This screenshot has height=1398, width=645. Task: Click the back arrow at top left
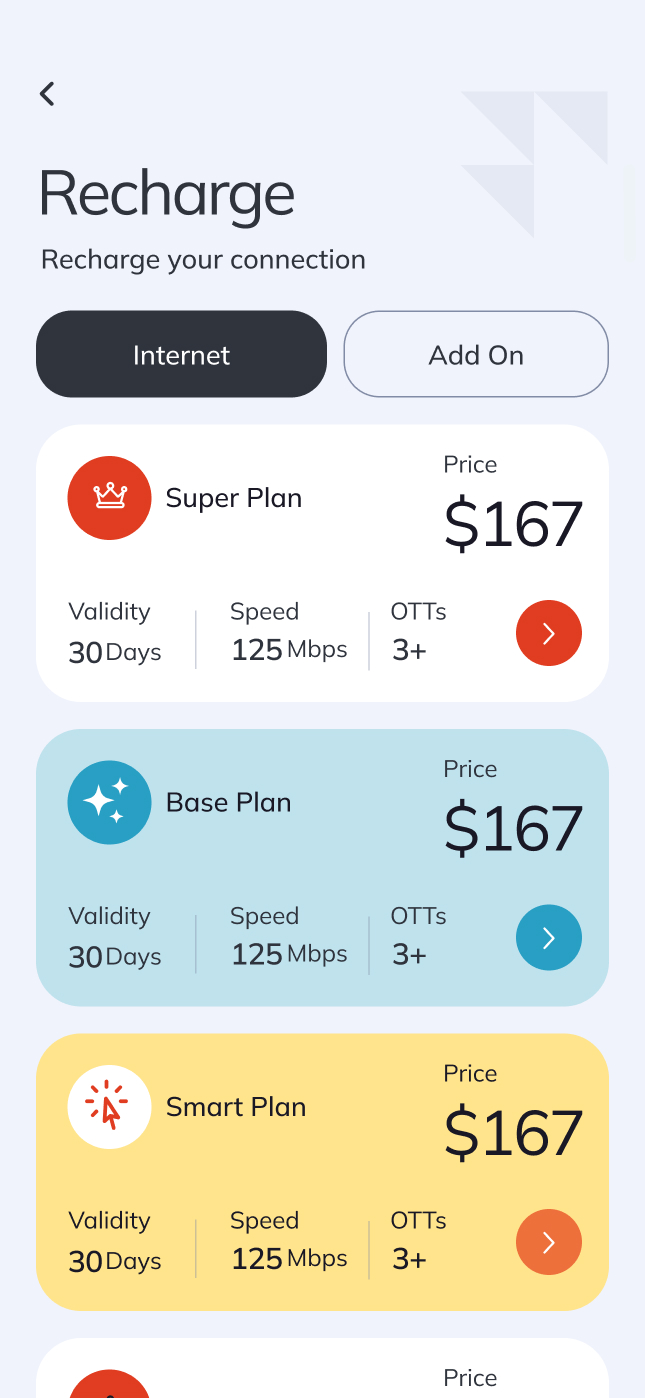tap(46, 93)
